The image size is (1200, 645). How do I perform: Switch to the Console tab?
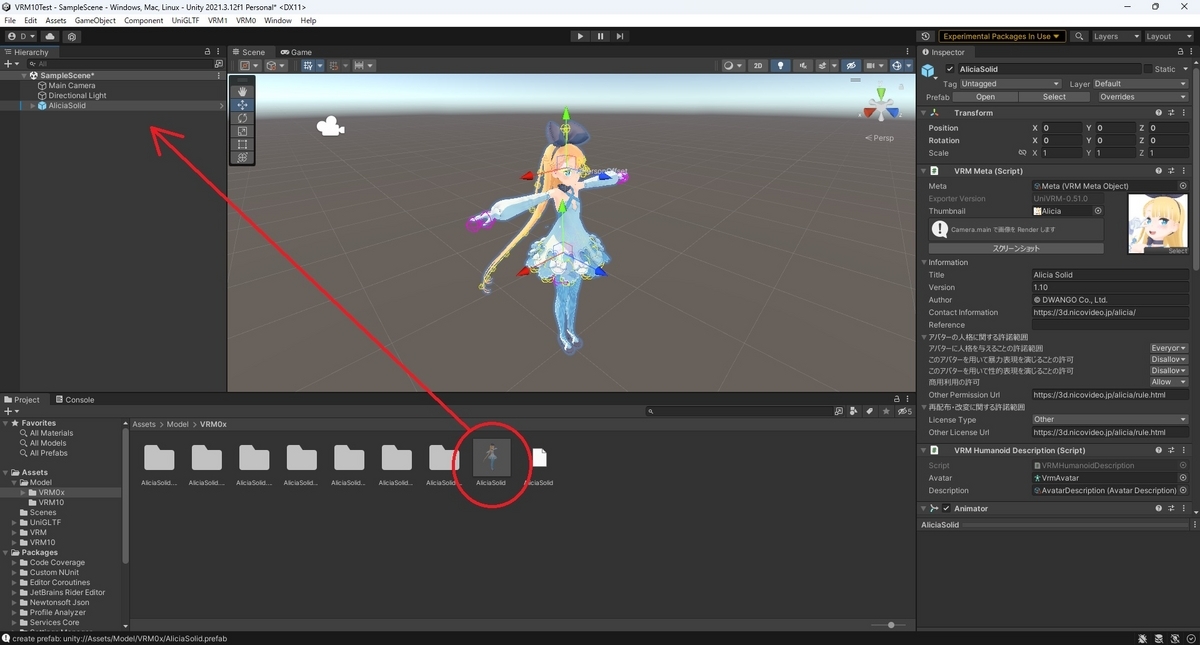pyautogui.click(x=74, y=399)
